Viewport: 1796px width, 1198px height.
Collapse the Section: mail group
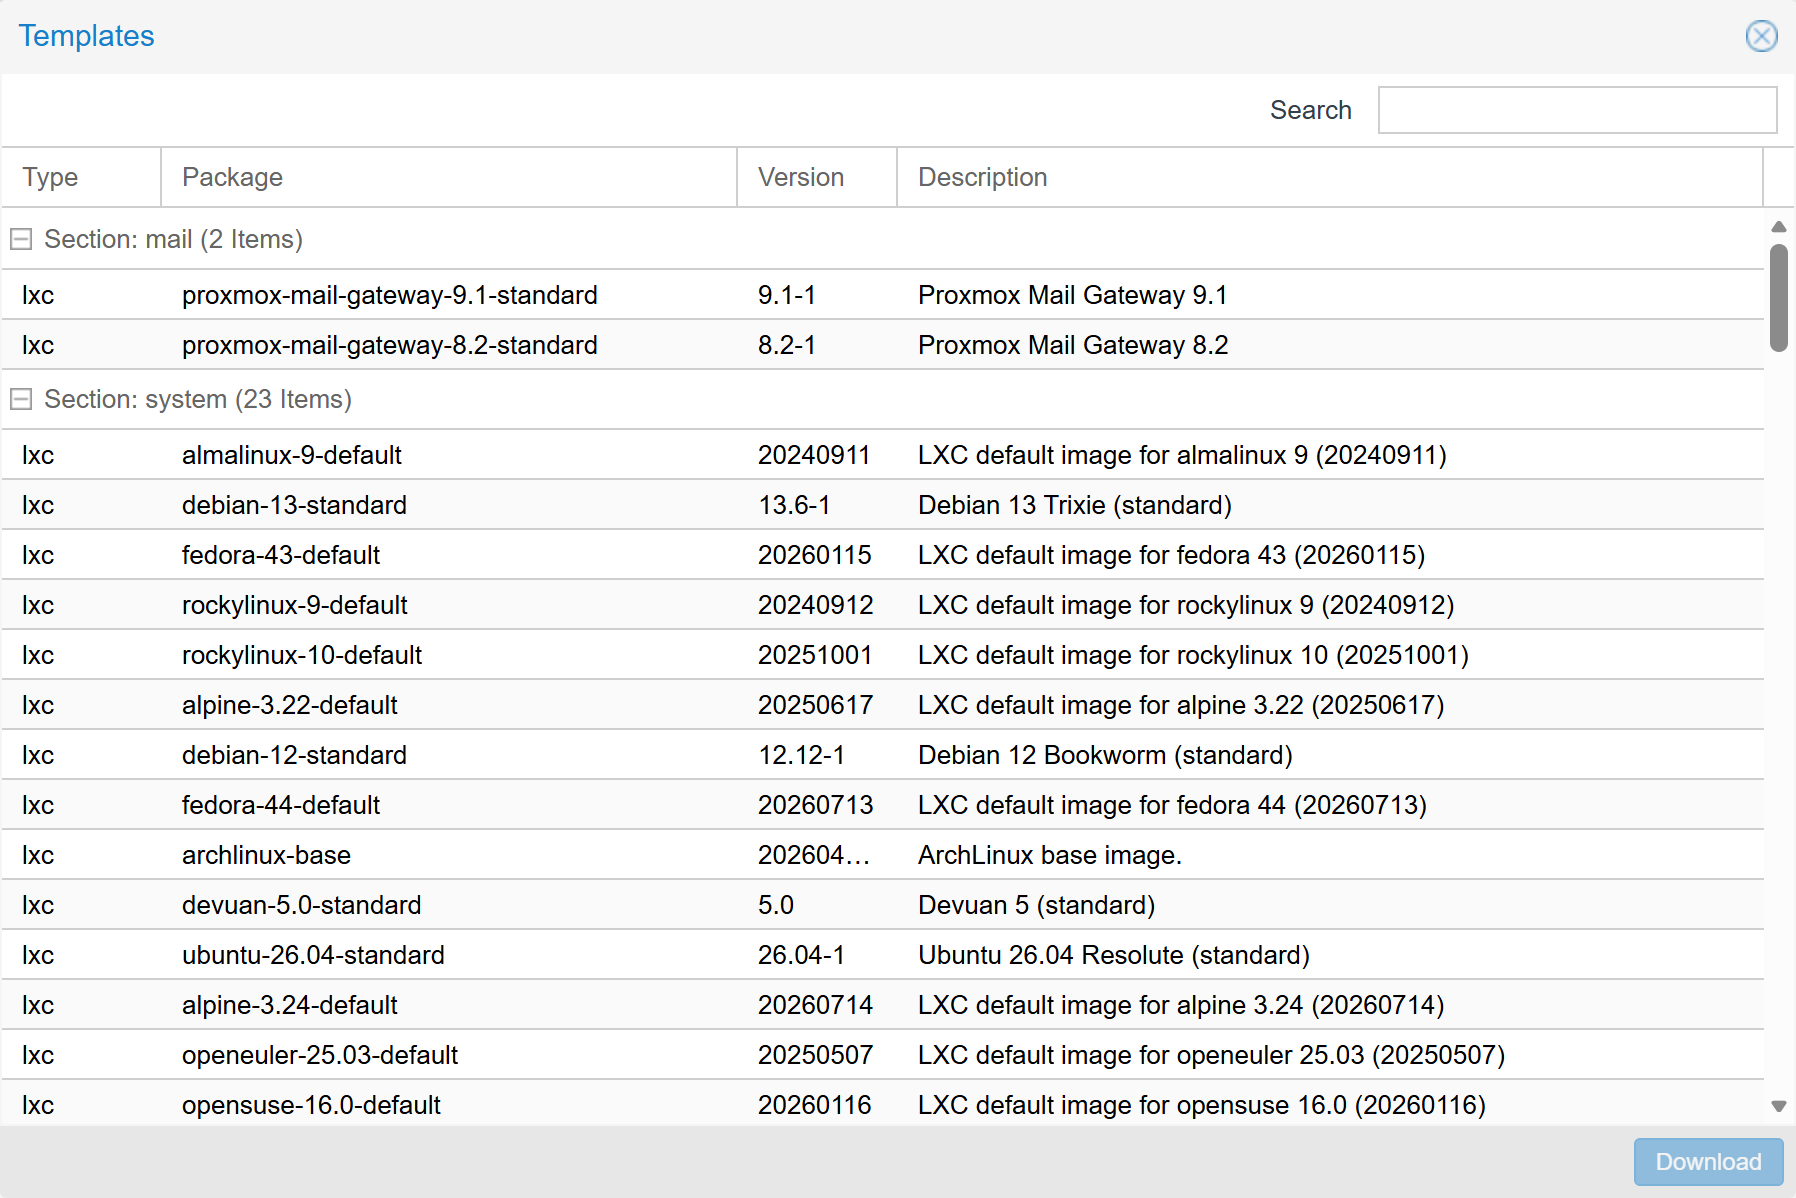pos(21,239)
